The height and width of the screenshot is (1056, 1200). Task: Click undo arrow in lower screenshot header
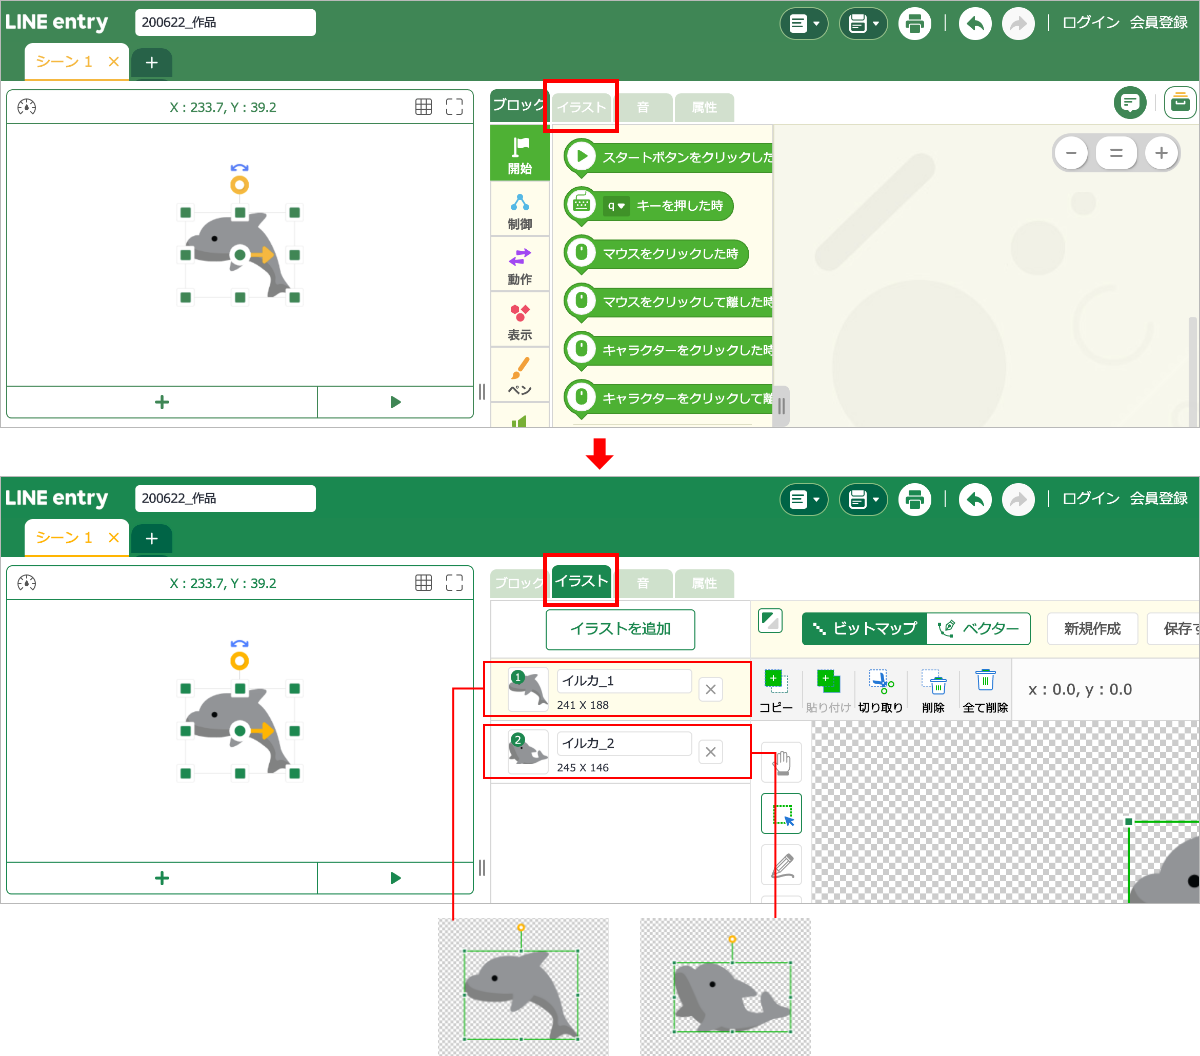click(x=975, y=499)
